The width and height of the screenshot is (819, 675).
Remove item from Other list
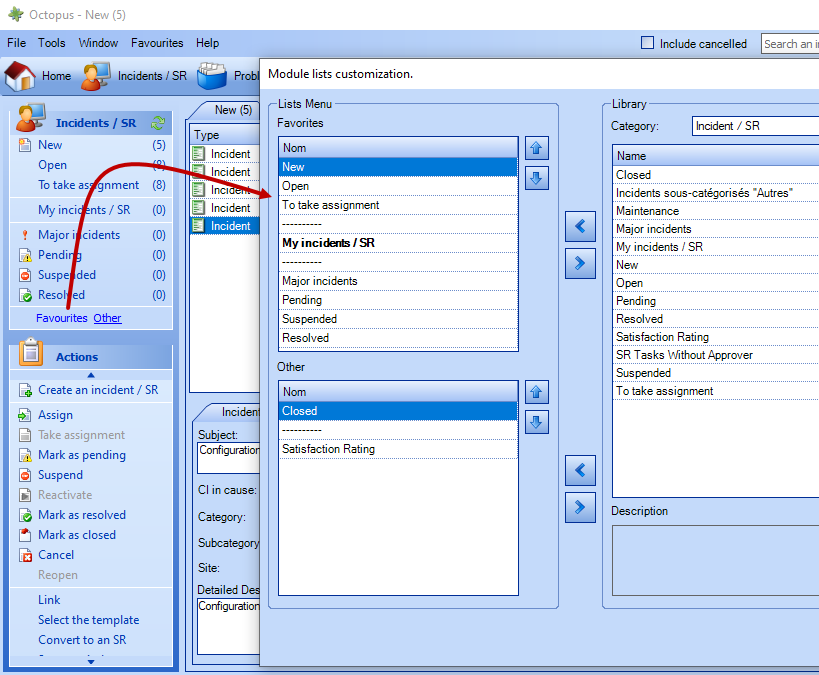click(580, 507)
